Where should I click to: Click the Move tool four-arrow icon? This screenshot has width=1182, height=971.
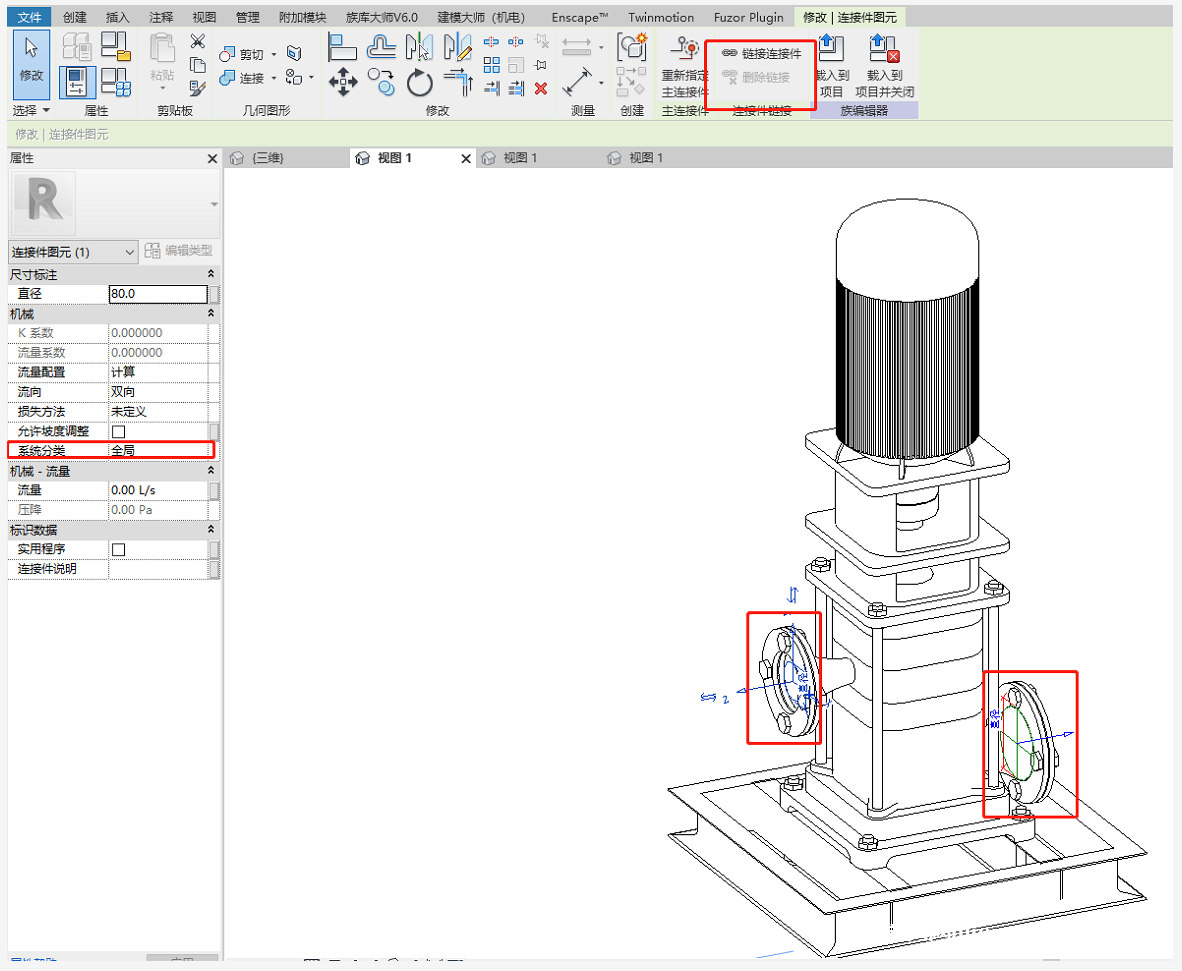[343, 81]
